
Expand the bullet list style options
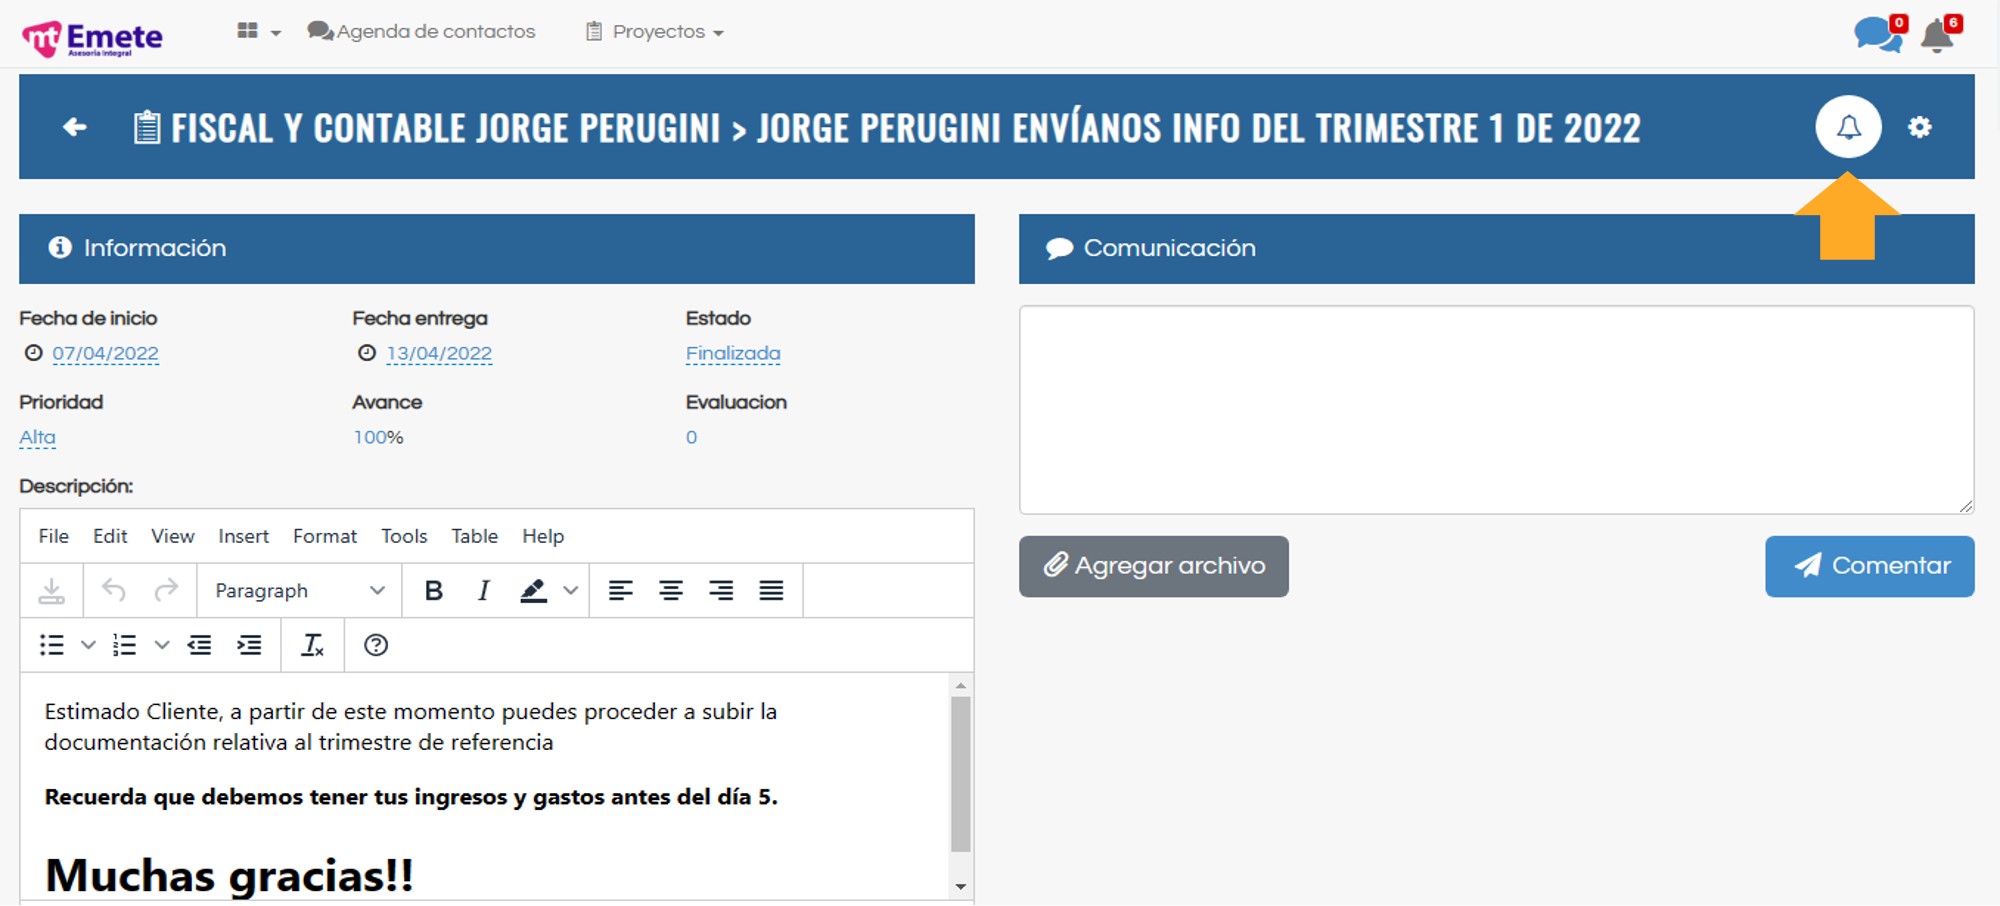tap(88, 645)
